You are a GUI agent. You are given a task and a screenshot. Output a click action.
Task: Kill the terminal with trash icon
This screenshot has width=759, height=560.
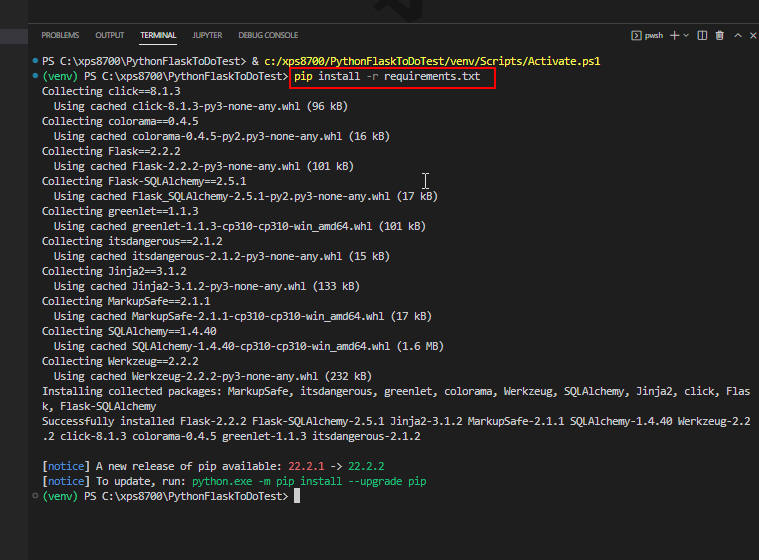pos(720,35)
